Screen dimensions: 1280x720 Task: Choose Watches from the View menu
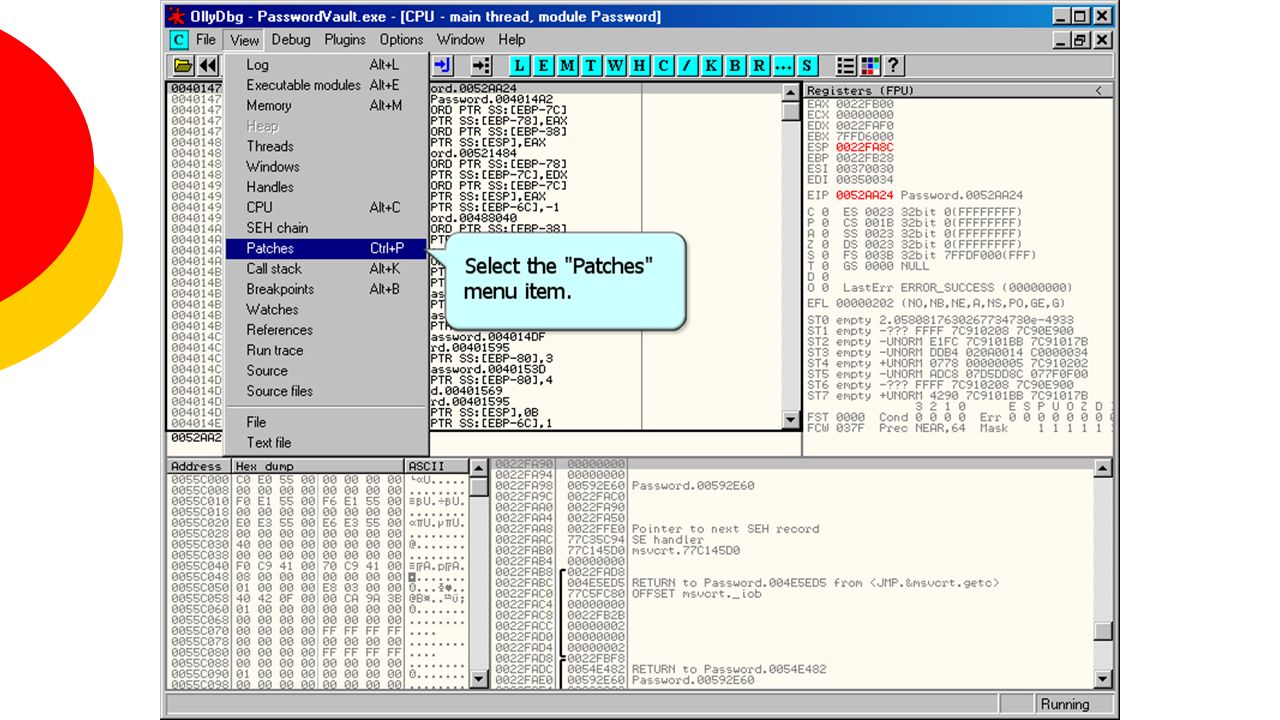tap(326, 309)
